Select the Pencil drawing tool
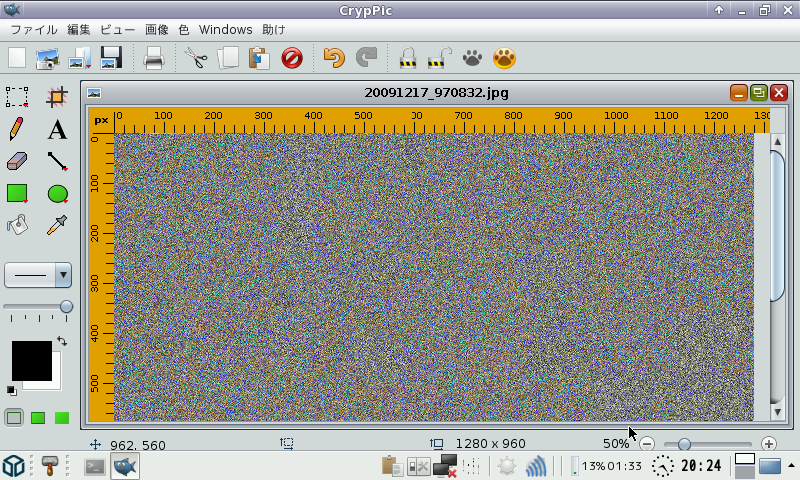Screen dimensions: 800x480 click(x=17, y=129)
